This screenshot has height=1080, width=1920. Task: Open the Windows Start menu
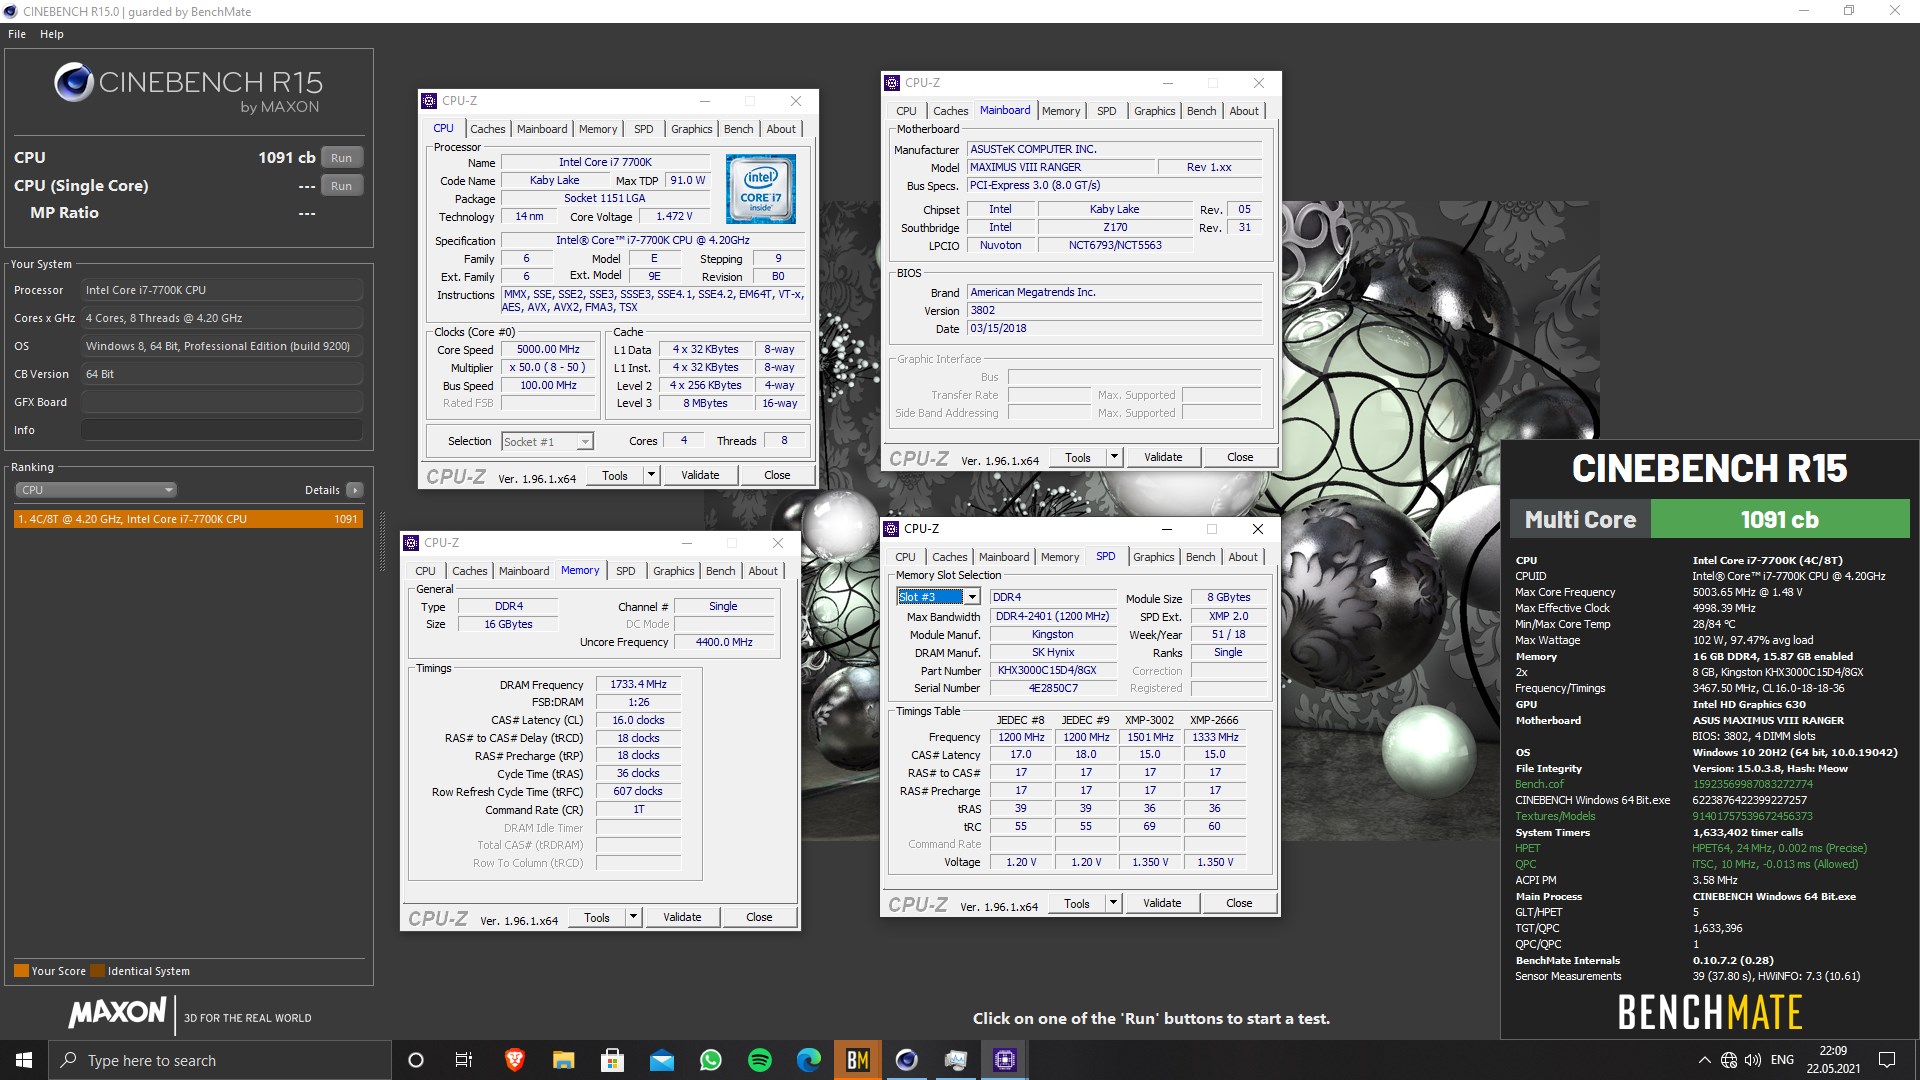(x=24, y=1060)
